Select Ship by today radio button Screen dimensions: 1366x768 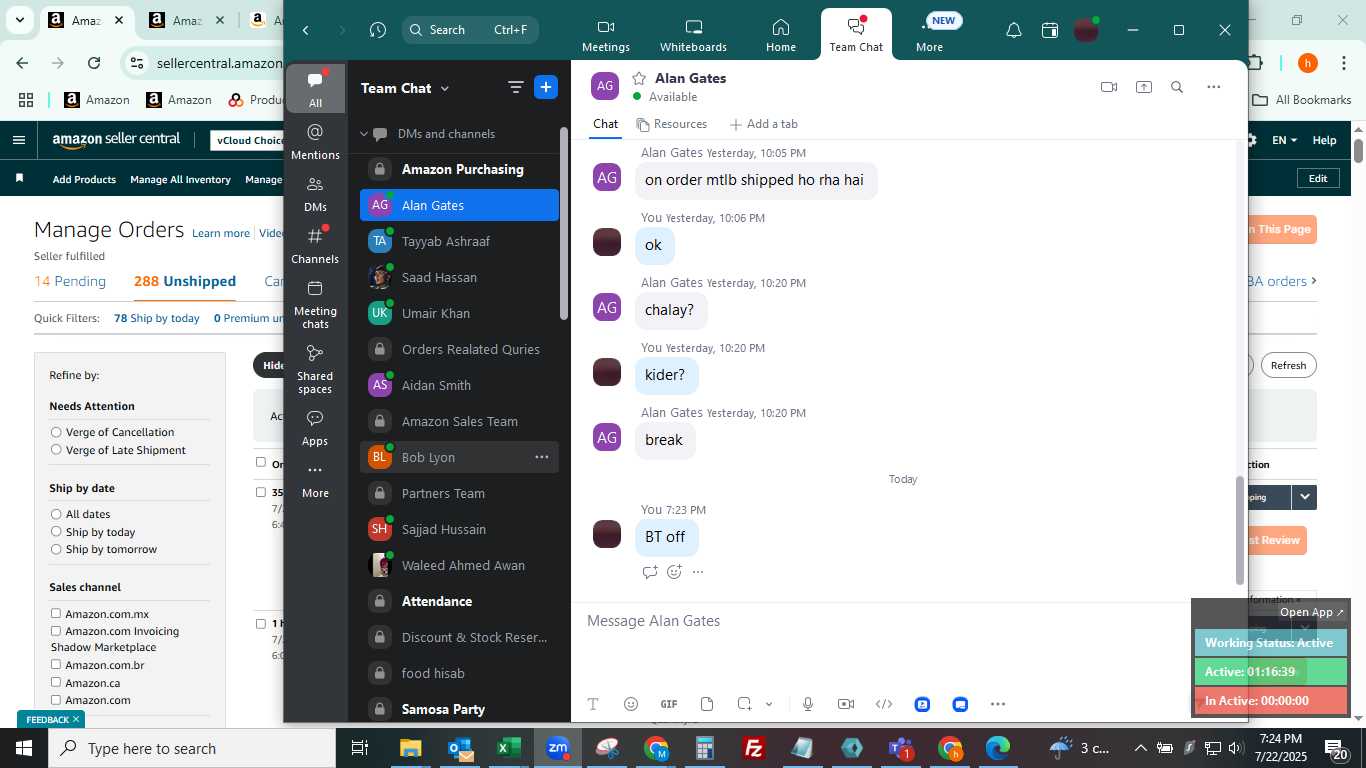[56, 532]
